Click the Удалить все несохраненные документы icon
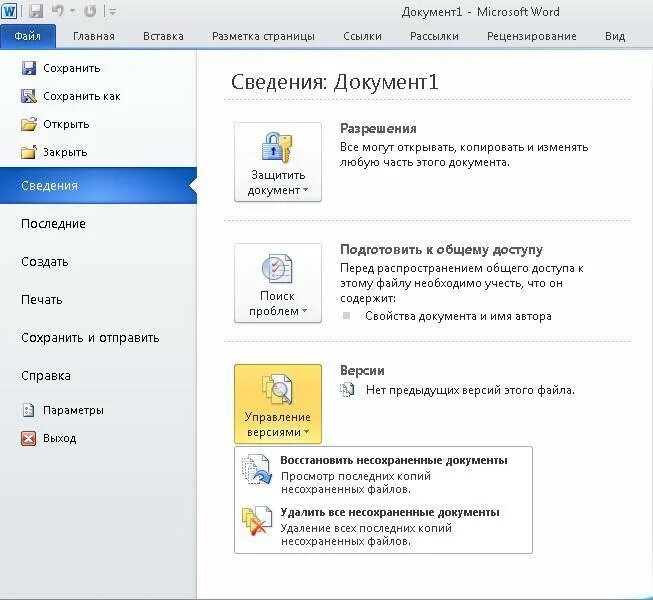653x600 pixels. [257, 521]
